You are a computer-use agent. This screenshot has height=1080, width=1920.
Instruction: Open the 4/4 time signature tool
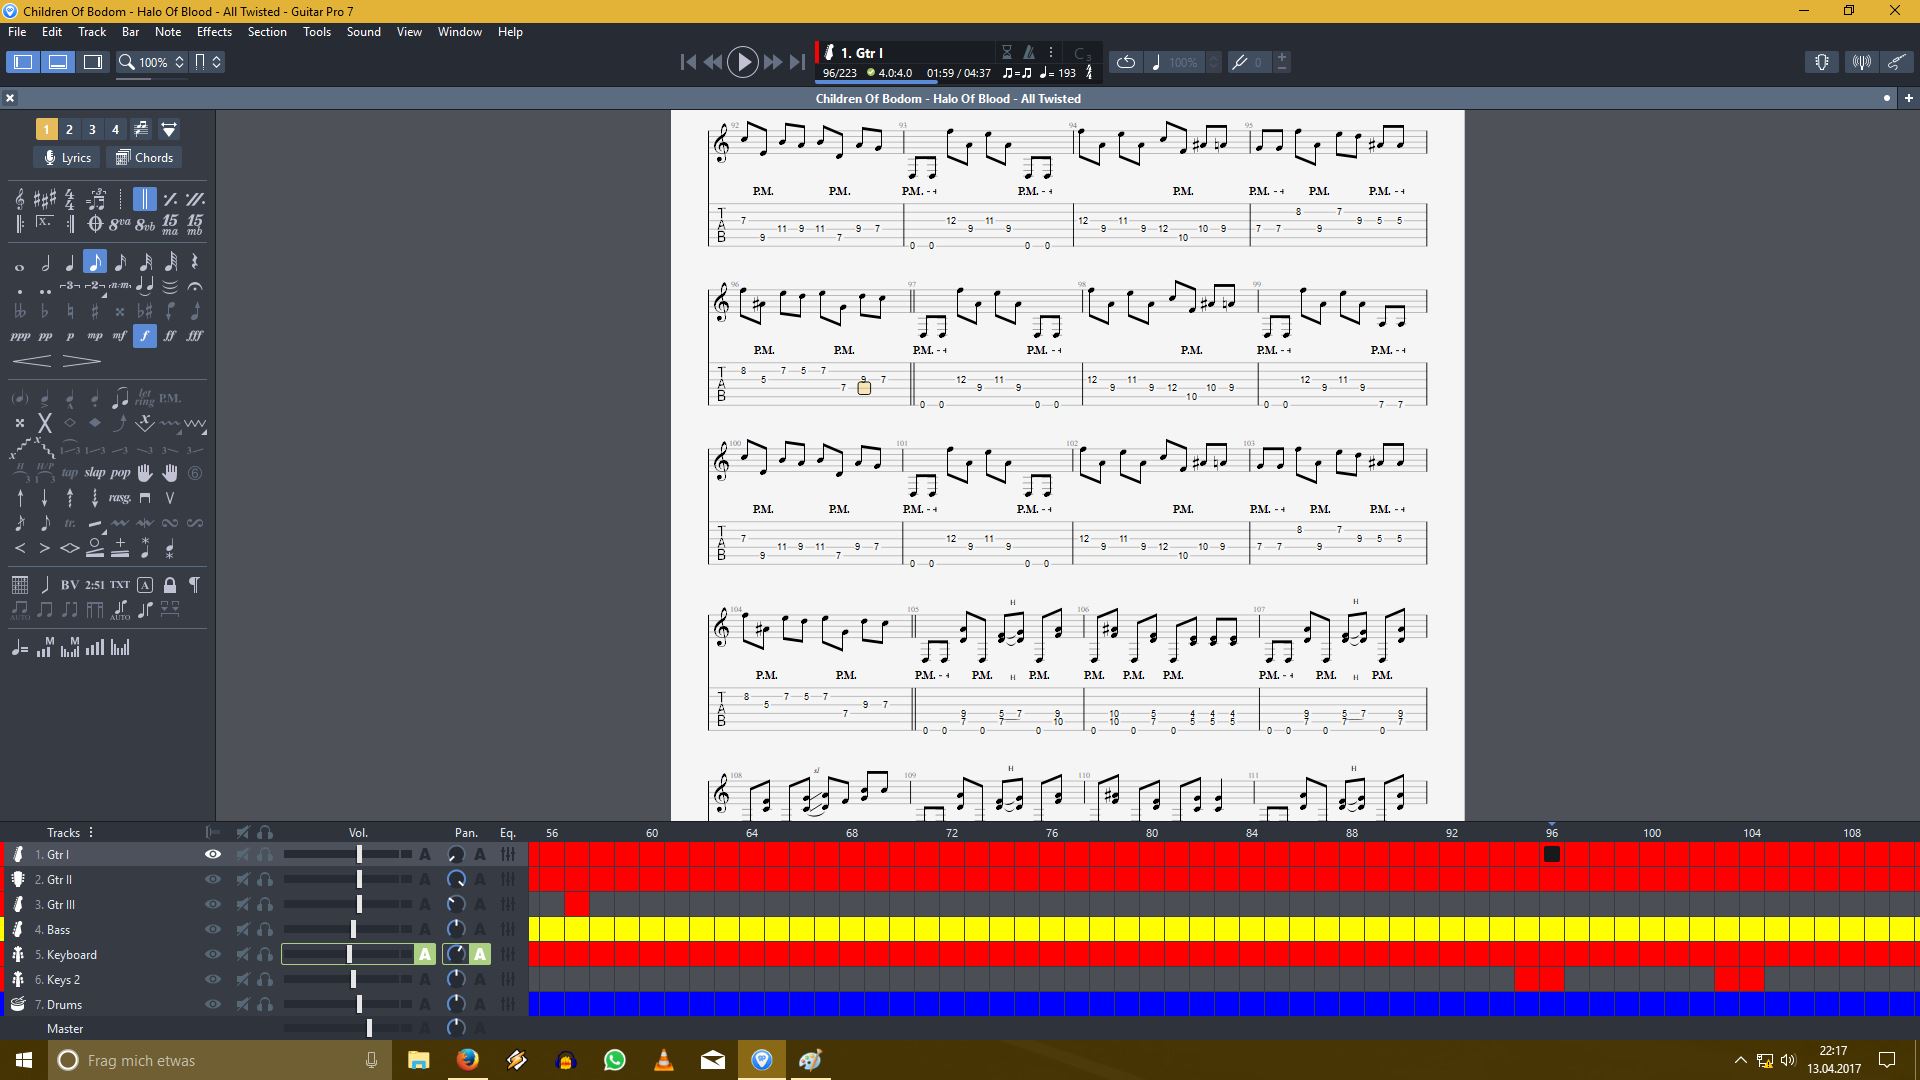(70, 199)
